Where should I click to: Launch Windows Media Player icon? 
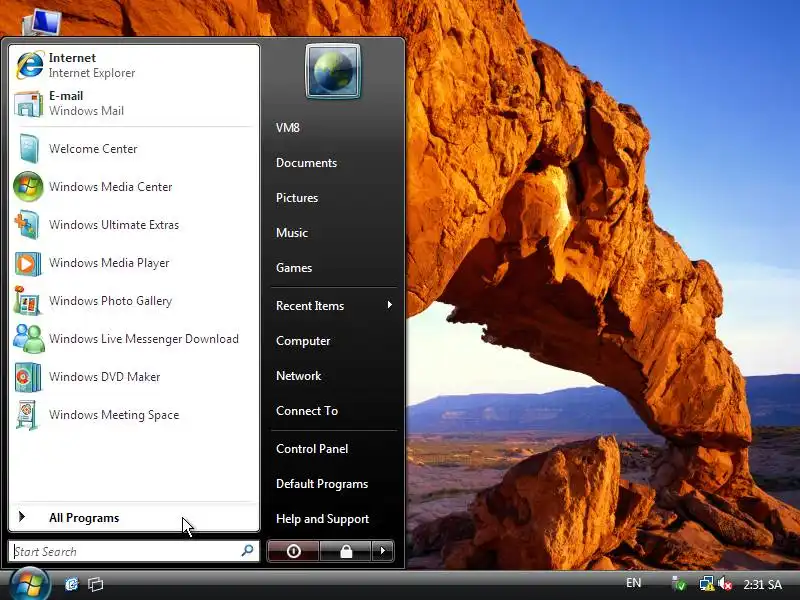[x=28, y=263]
